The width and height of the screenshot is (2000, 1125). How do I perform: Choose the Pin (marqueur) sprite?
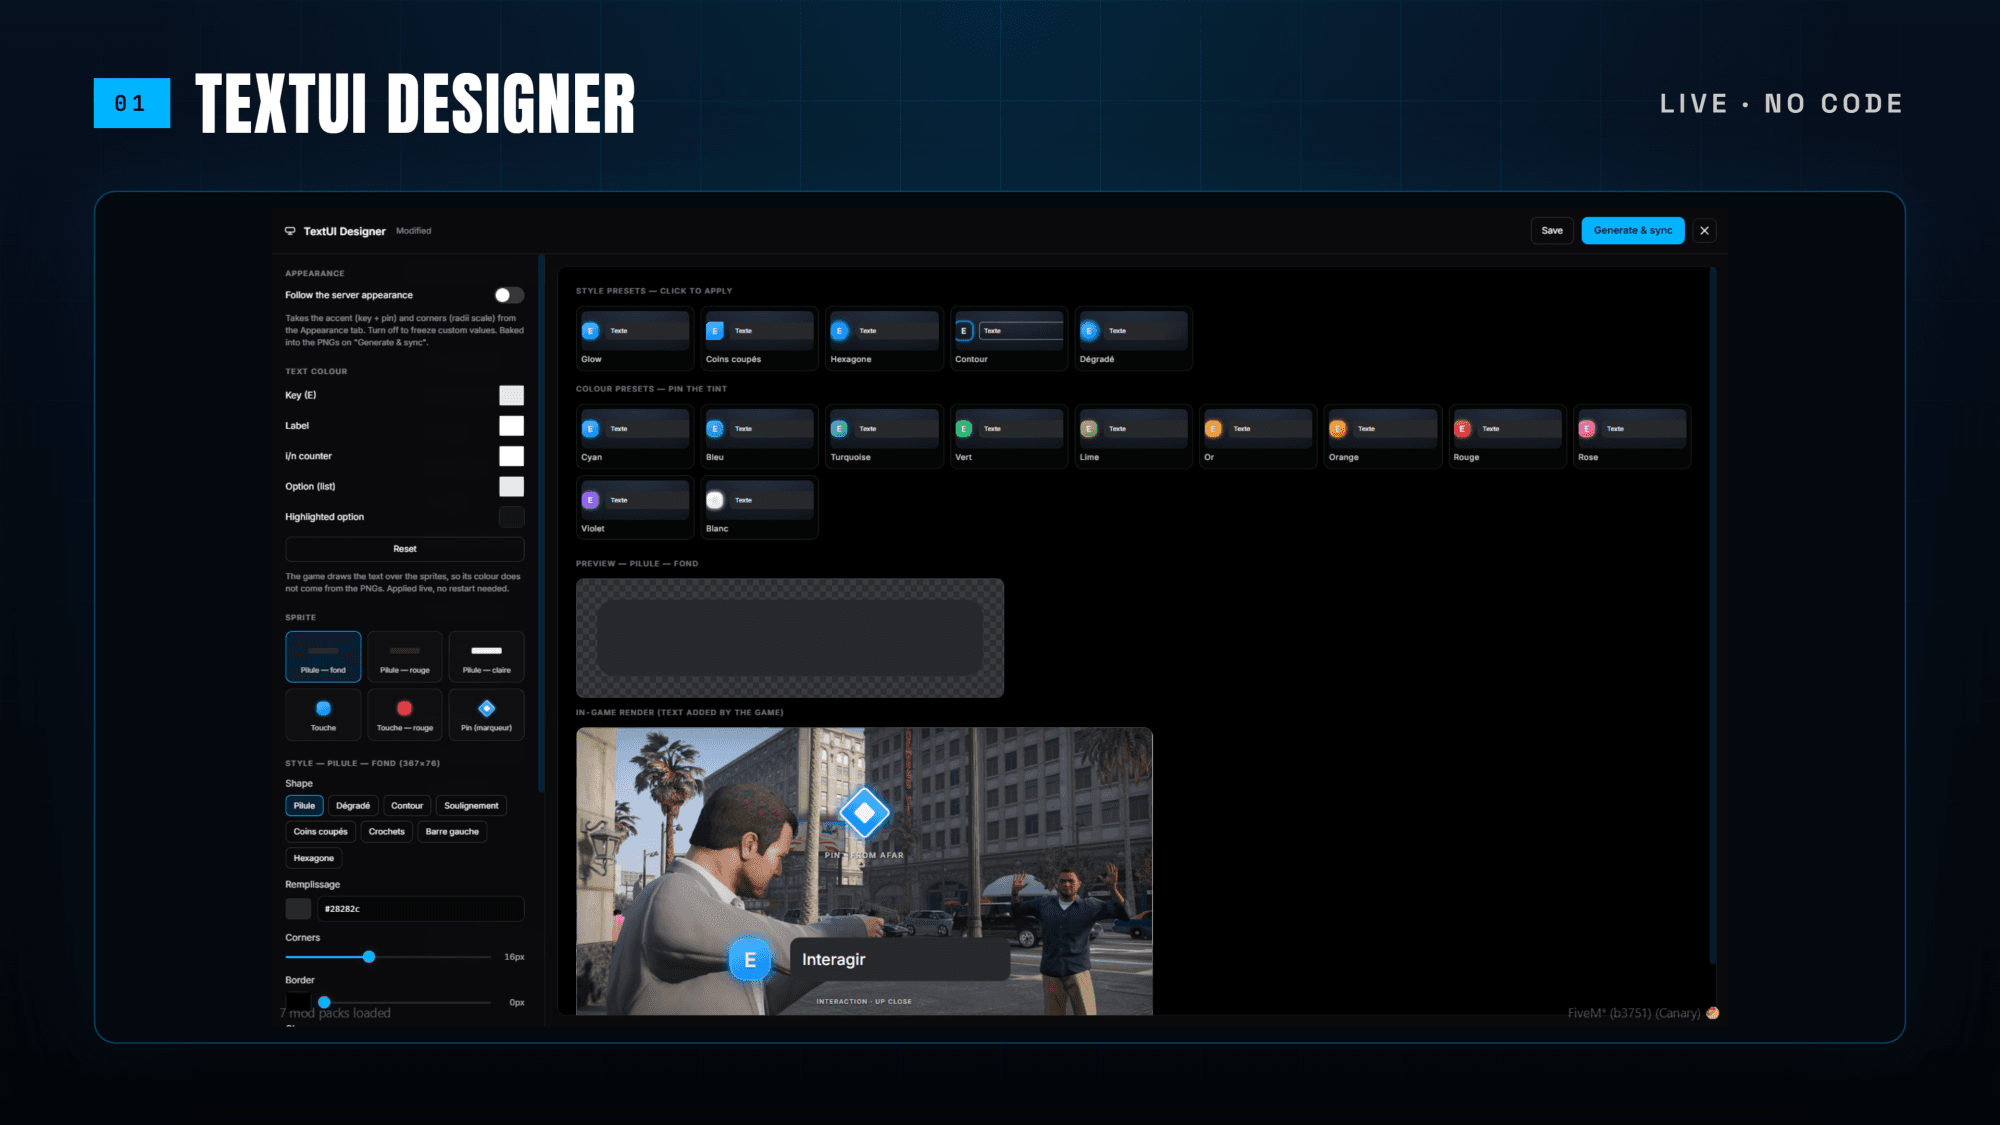click(486, 715)
